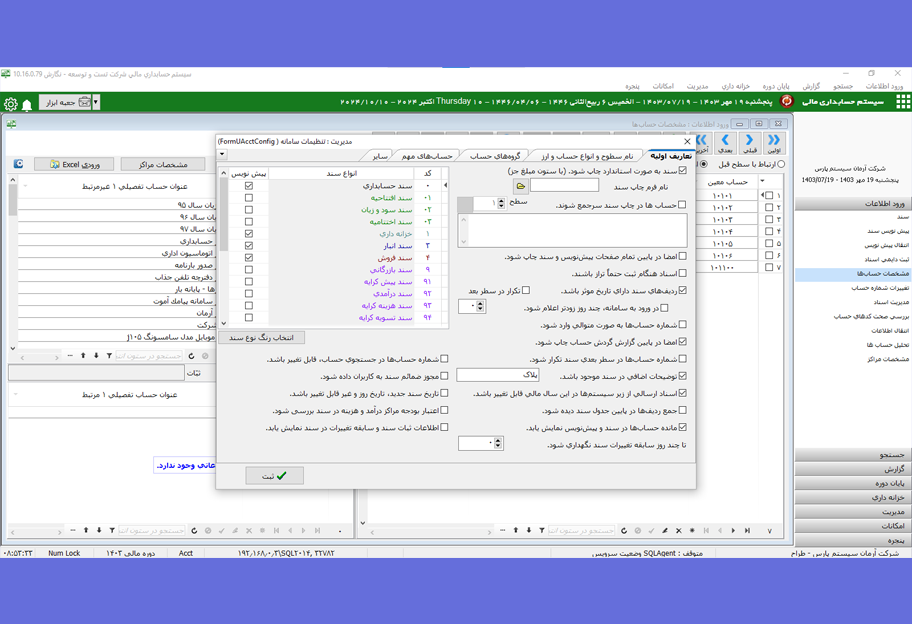Click the add-record asterisk icon in bottom toolbar
The image size is (912, 624).
[692, 530]
